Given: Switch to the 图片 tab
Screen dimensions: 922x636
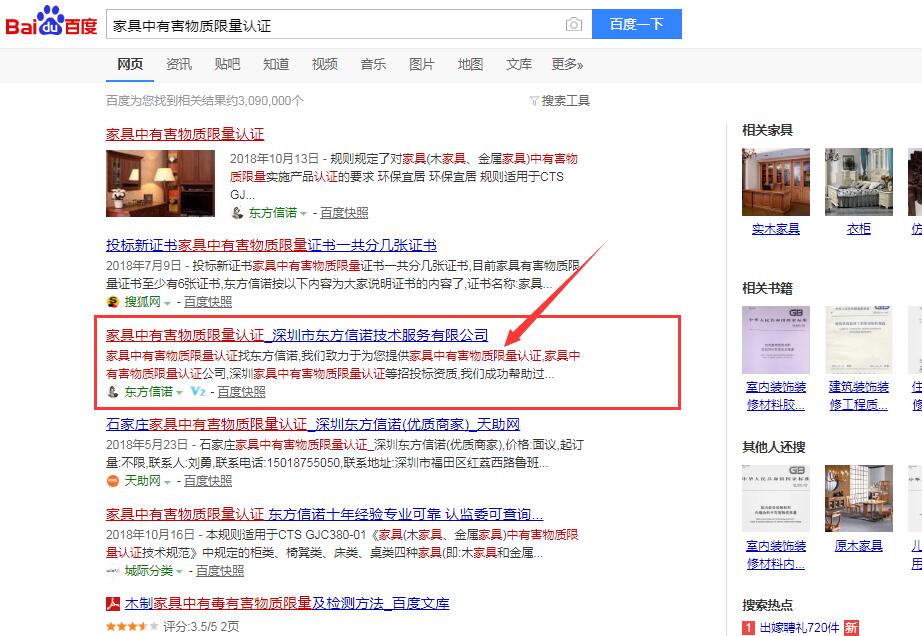Looking at the screenshot, I should (x=422, y=64).
